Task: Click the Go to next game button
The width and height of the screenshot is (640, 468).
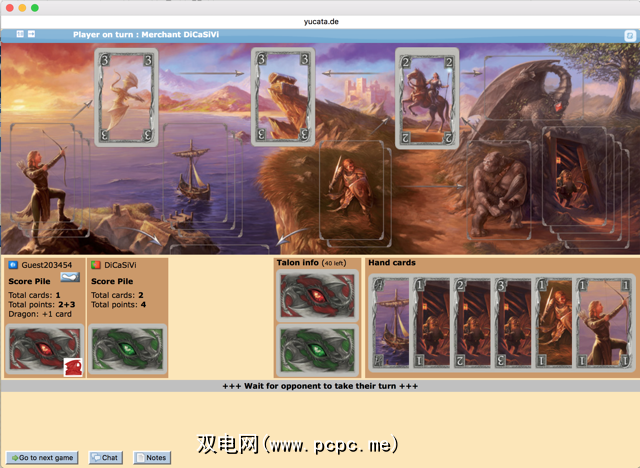Action: (42, 457)
